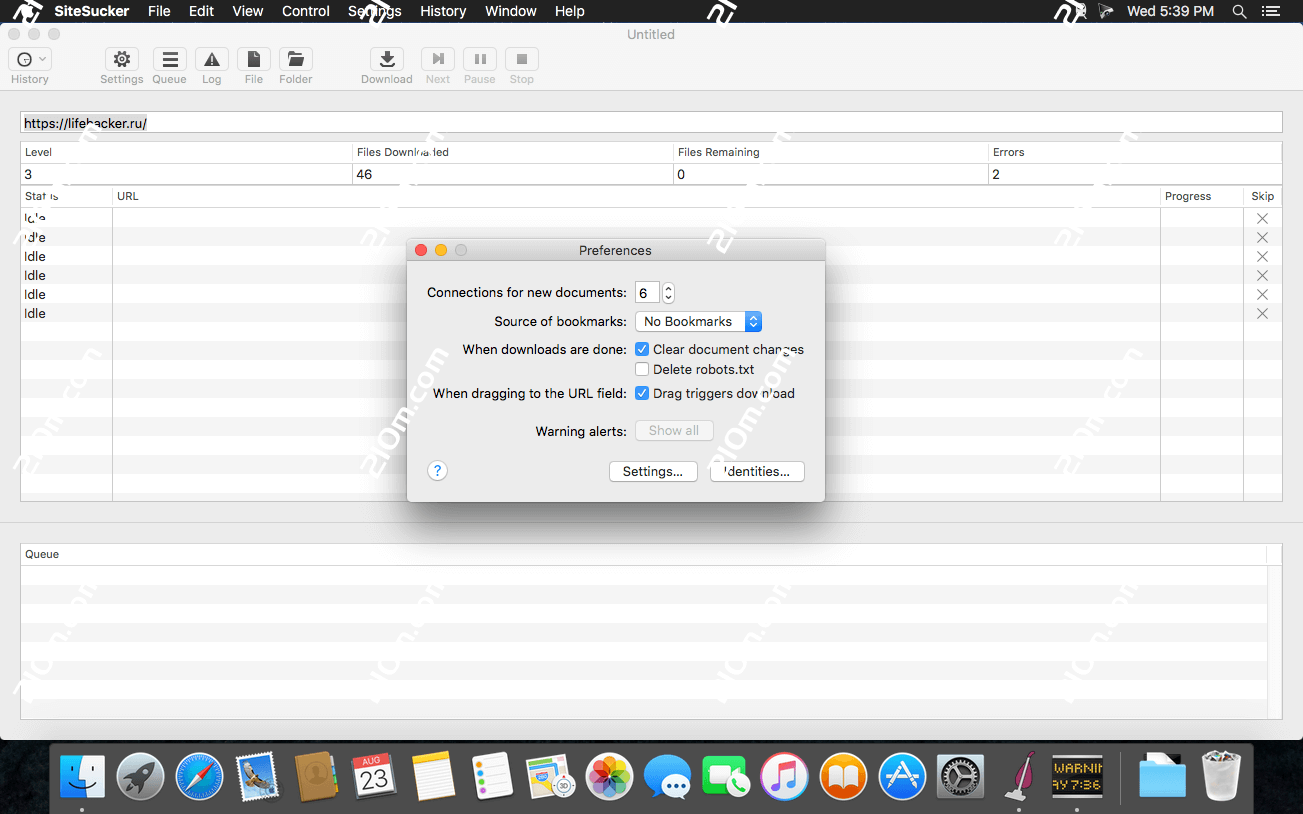Open System Preferences gear in Dock

[x=961, y=776]
